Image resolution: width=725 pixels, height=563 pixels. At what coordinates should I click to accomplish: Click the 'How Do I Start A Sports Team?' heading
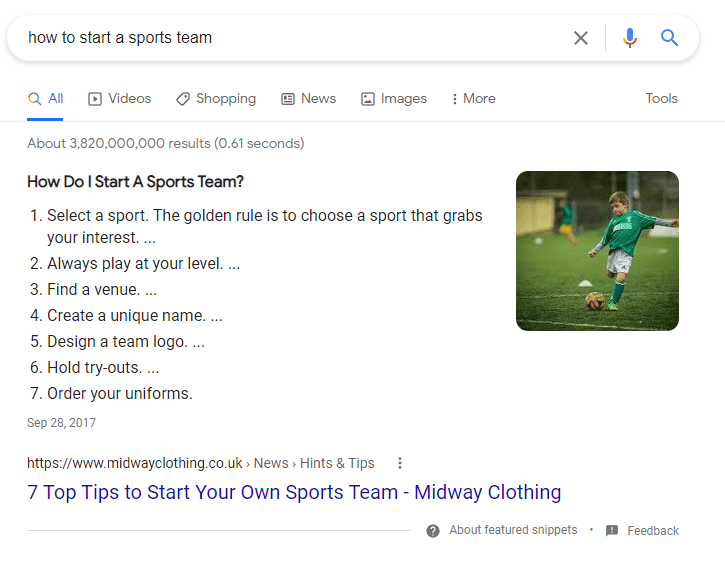click(135, 182)
